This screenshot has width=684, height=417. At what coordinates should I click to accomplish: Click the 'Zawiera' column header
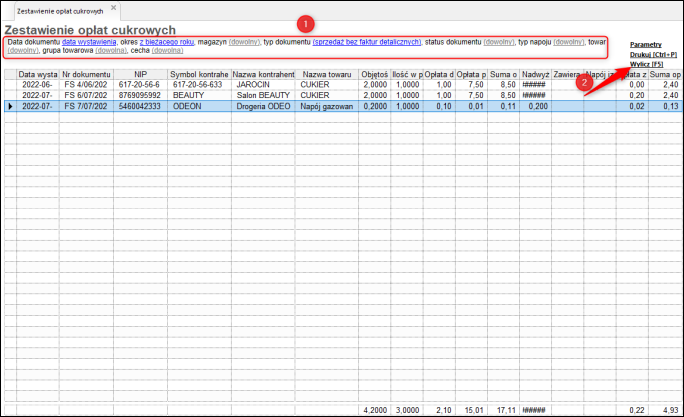click(x=567, y=74)
